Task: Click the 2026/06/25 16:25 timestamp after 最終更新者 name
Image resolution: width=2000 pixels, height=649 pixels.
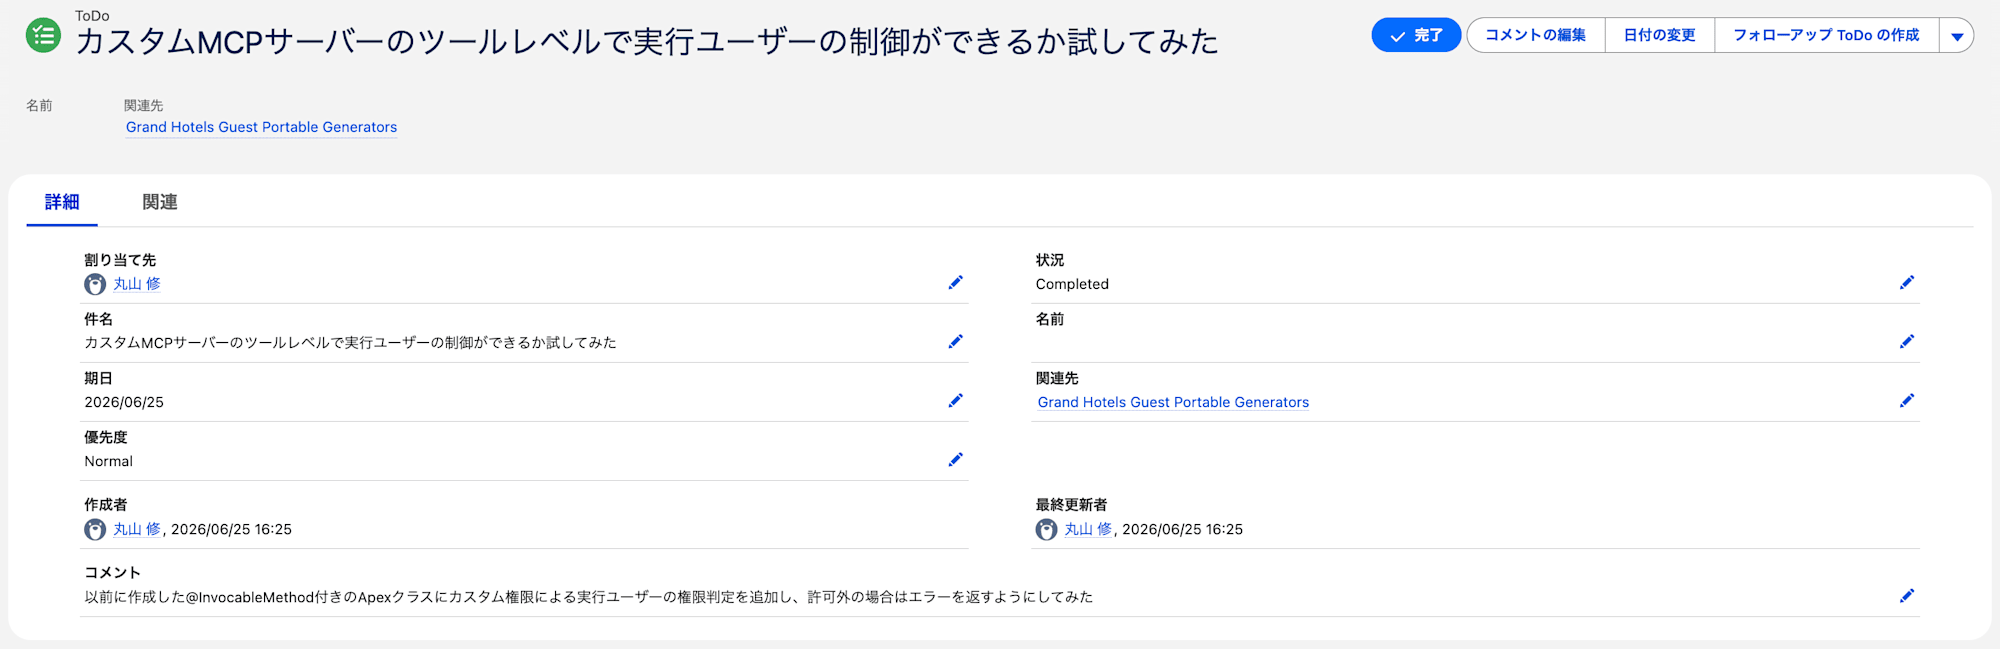Action: (1182, 529)
